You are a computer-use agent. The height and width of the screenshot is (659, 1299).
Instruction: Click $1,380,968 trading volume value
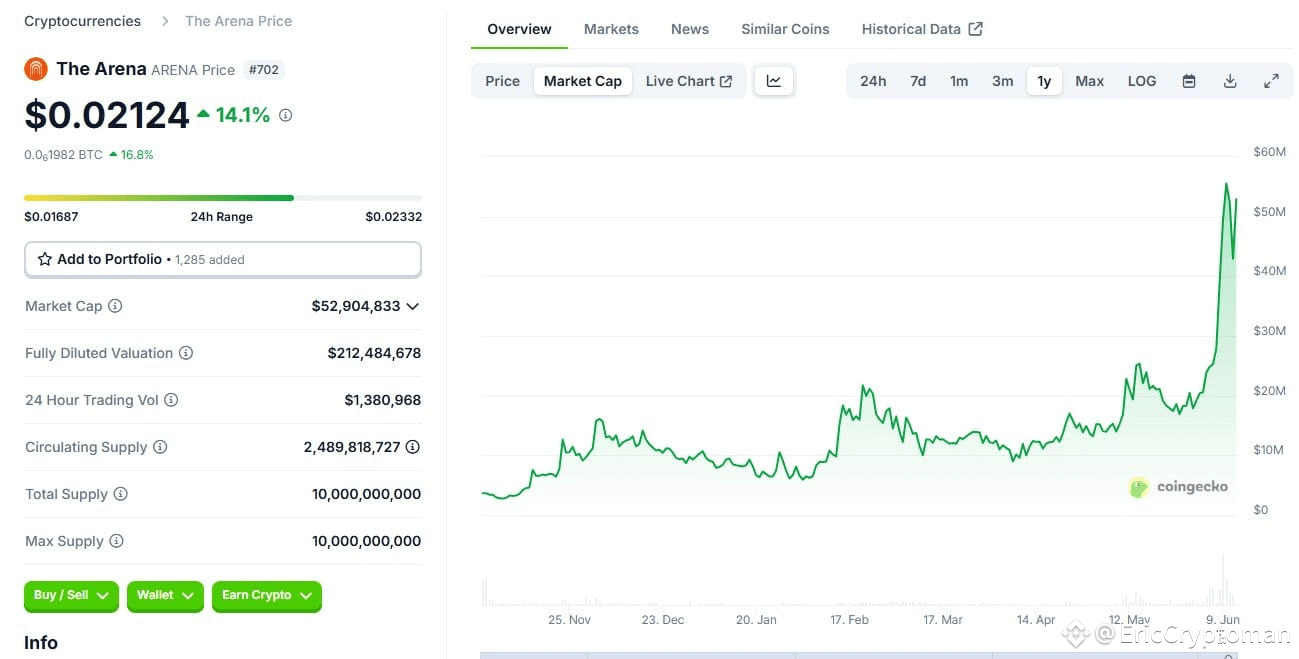pos(383,400)
